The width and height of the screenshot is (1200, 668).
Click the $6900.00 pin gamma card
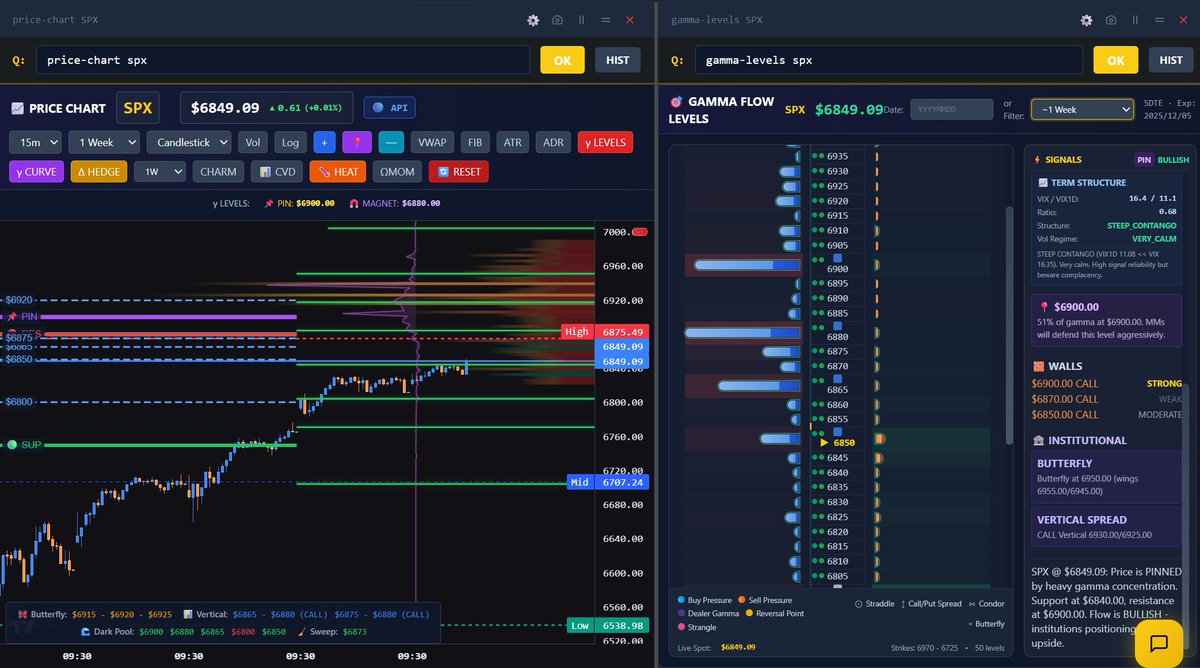[1107, 321]
